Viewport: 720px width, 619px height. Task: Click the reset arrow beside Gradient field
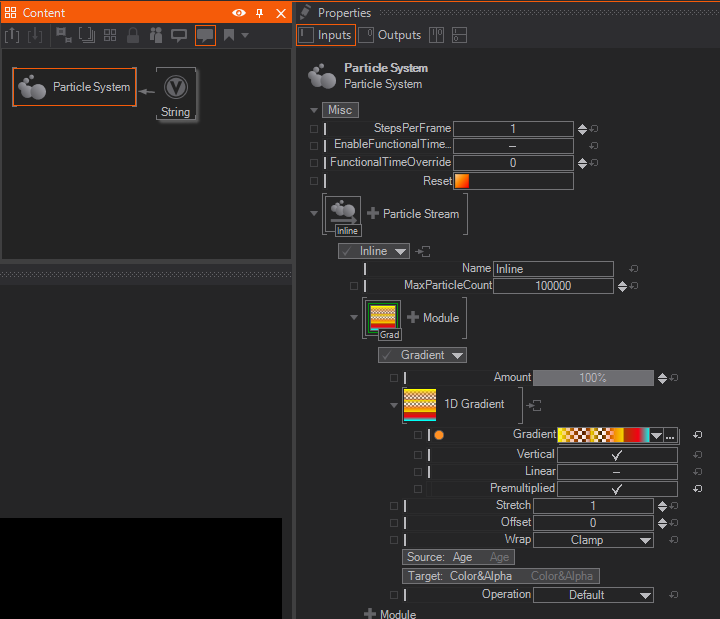697,435
